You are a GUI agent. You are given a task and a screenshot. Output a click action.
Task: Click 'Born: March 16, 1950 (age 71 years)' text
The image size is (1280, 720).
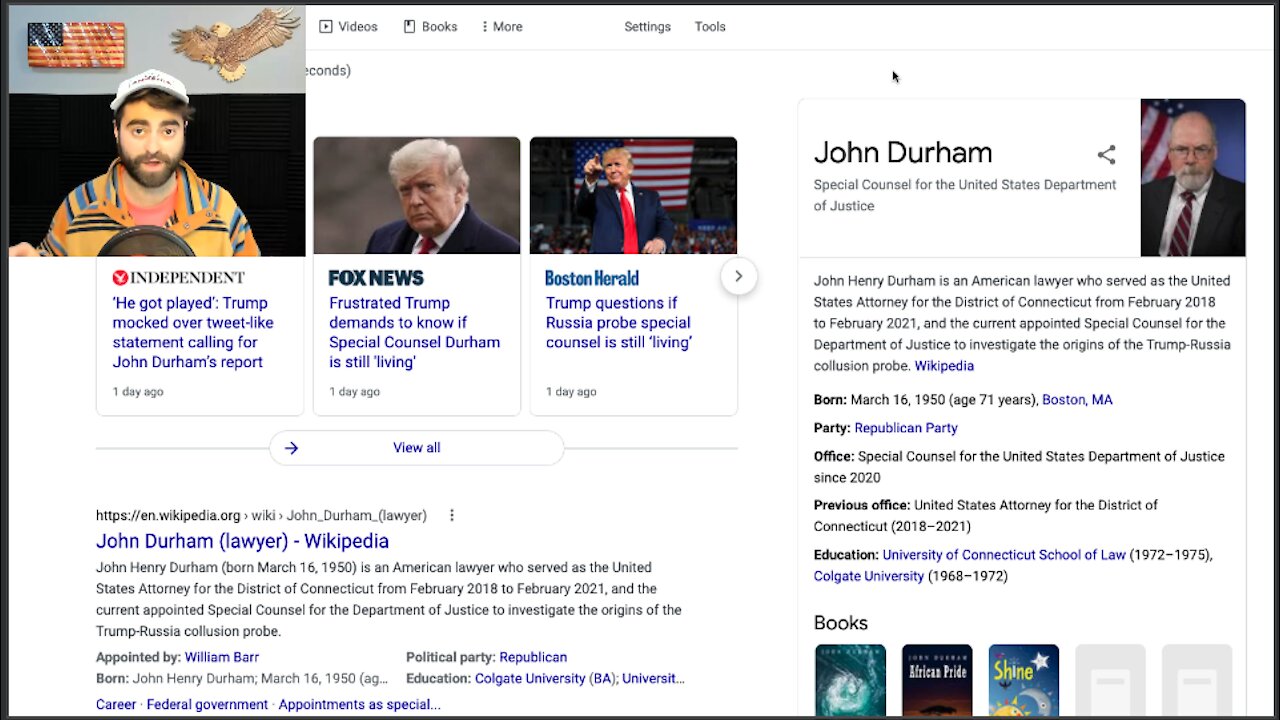[x=926, y=400]
